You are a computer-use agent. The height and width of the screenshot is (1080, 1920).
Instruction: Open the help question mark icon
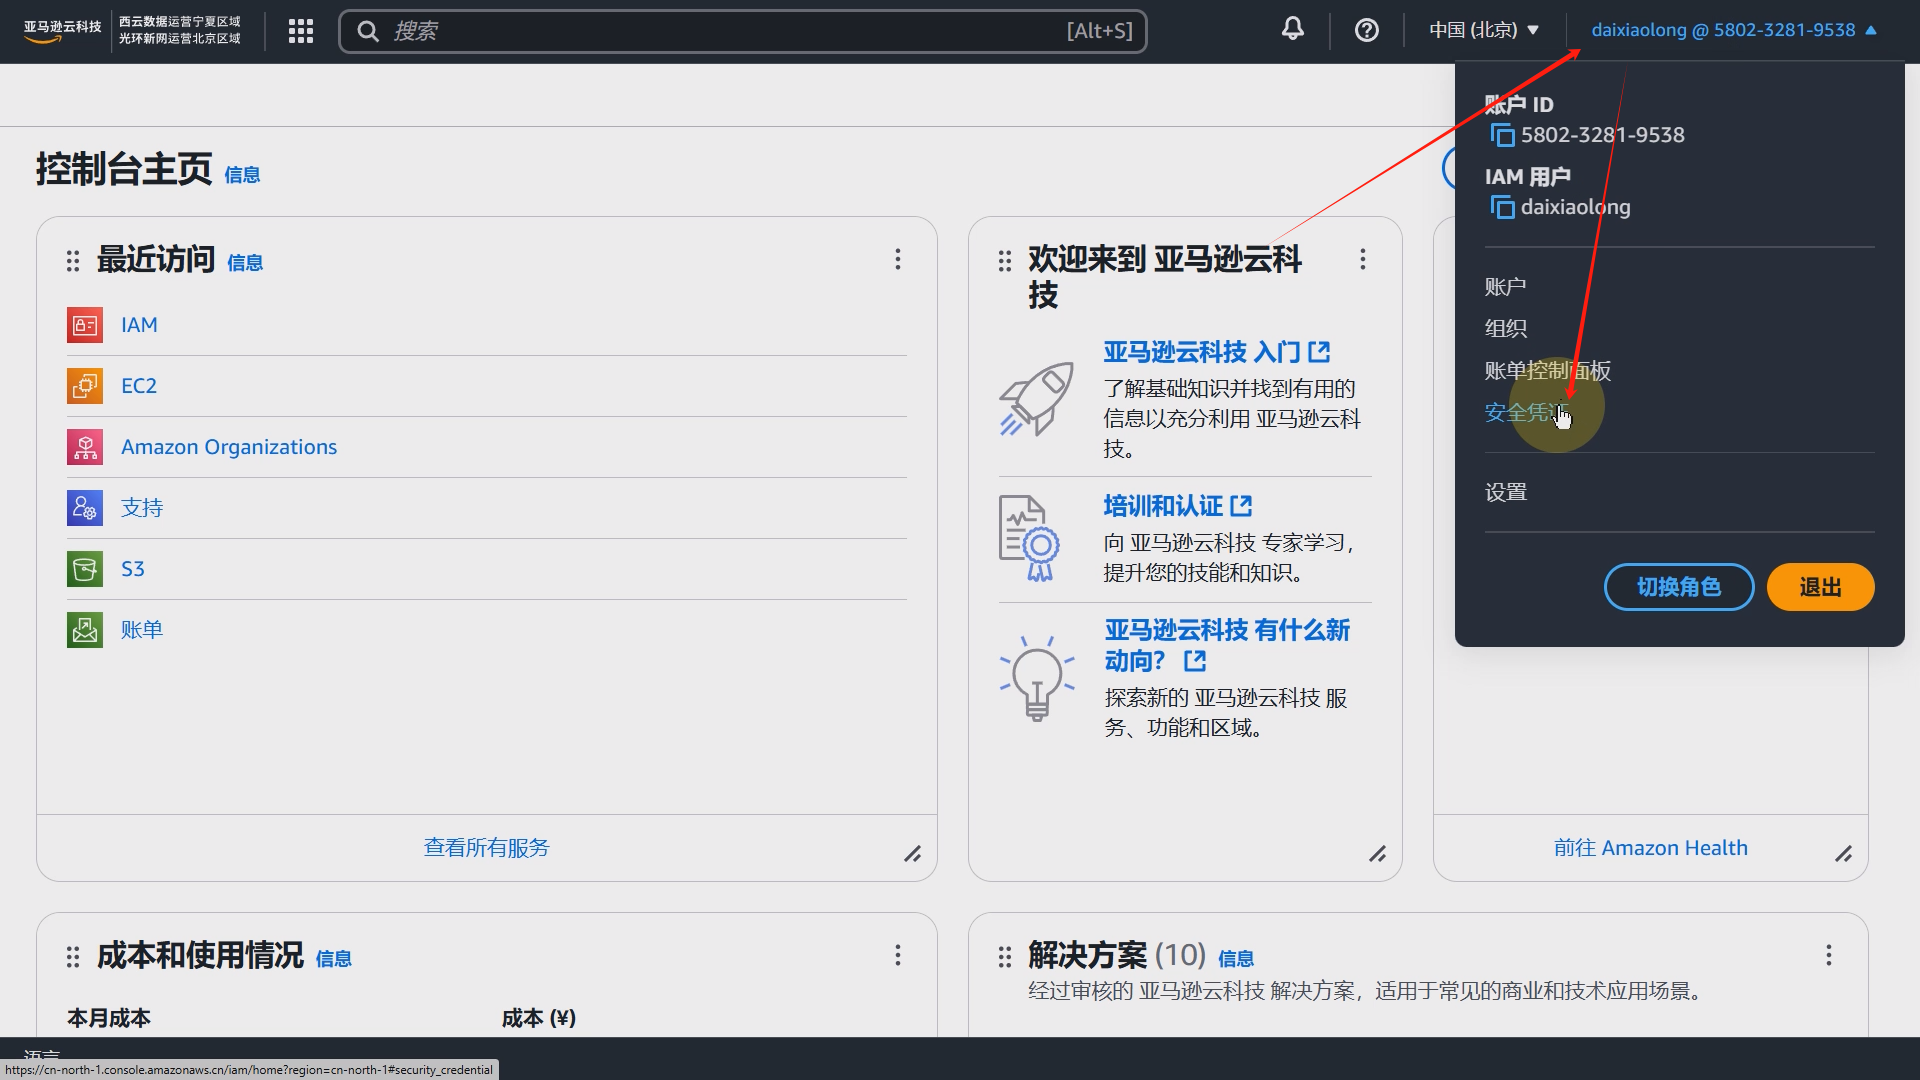click(1366, 31)
